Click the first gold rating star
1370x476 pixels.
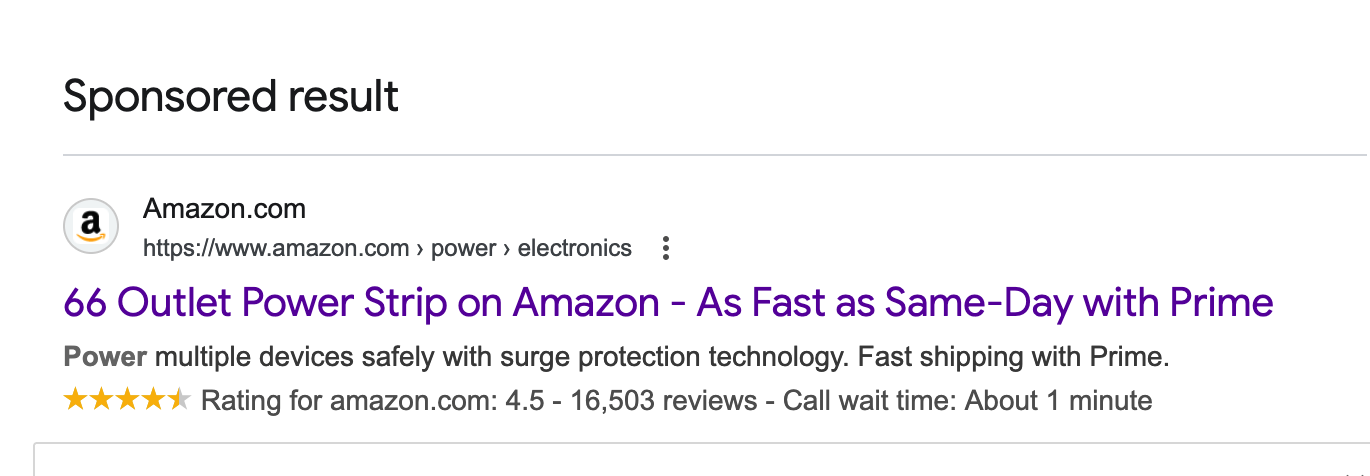coord(75,401)
